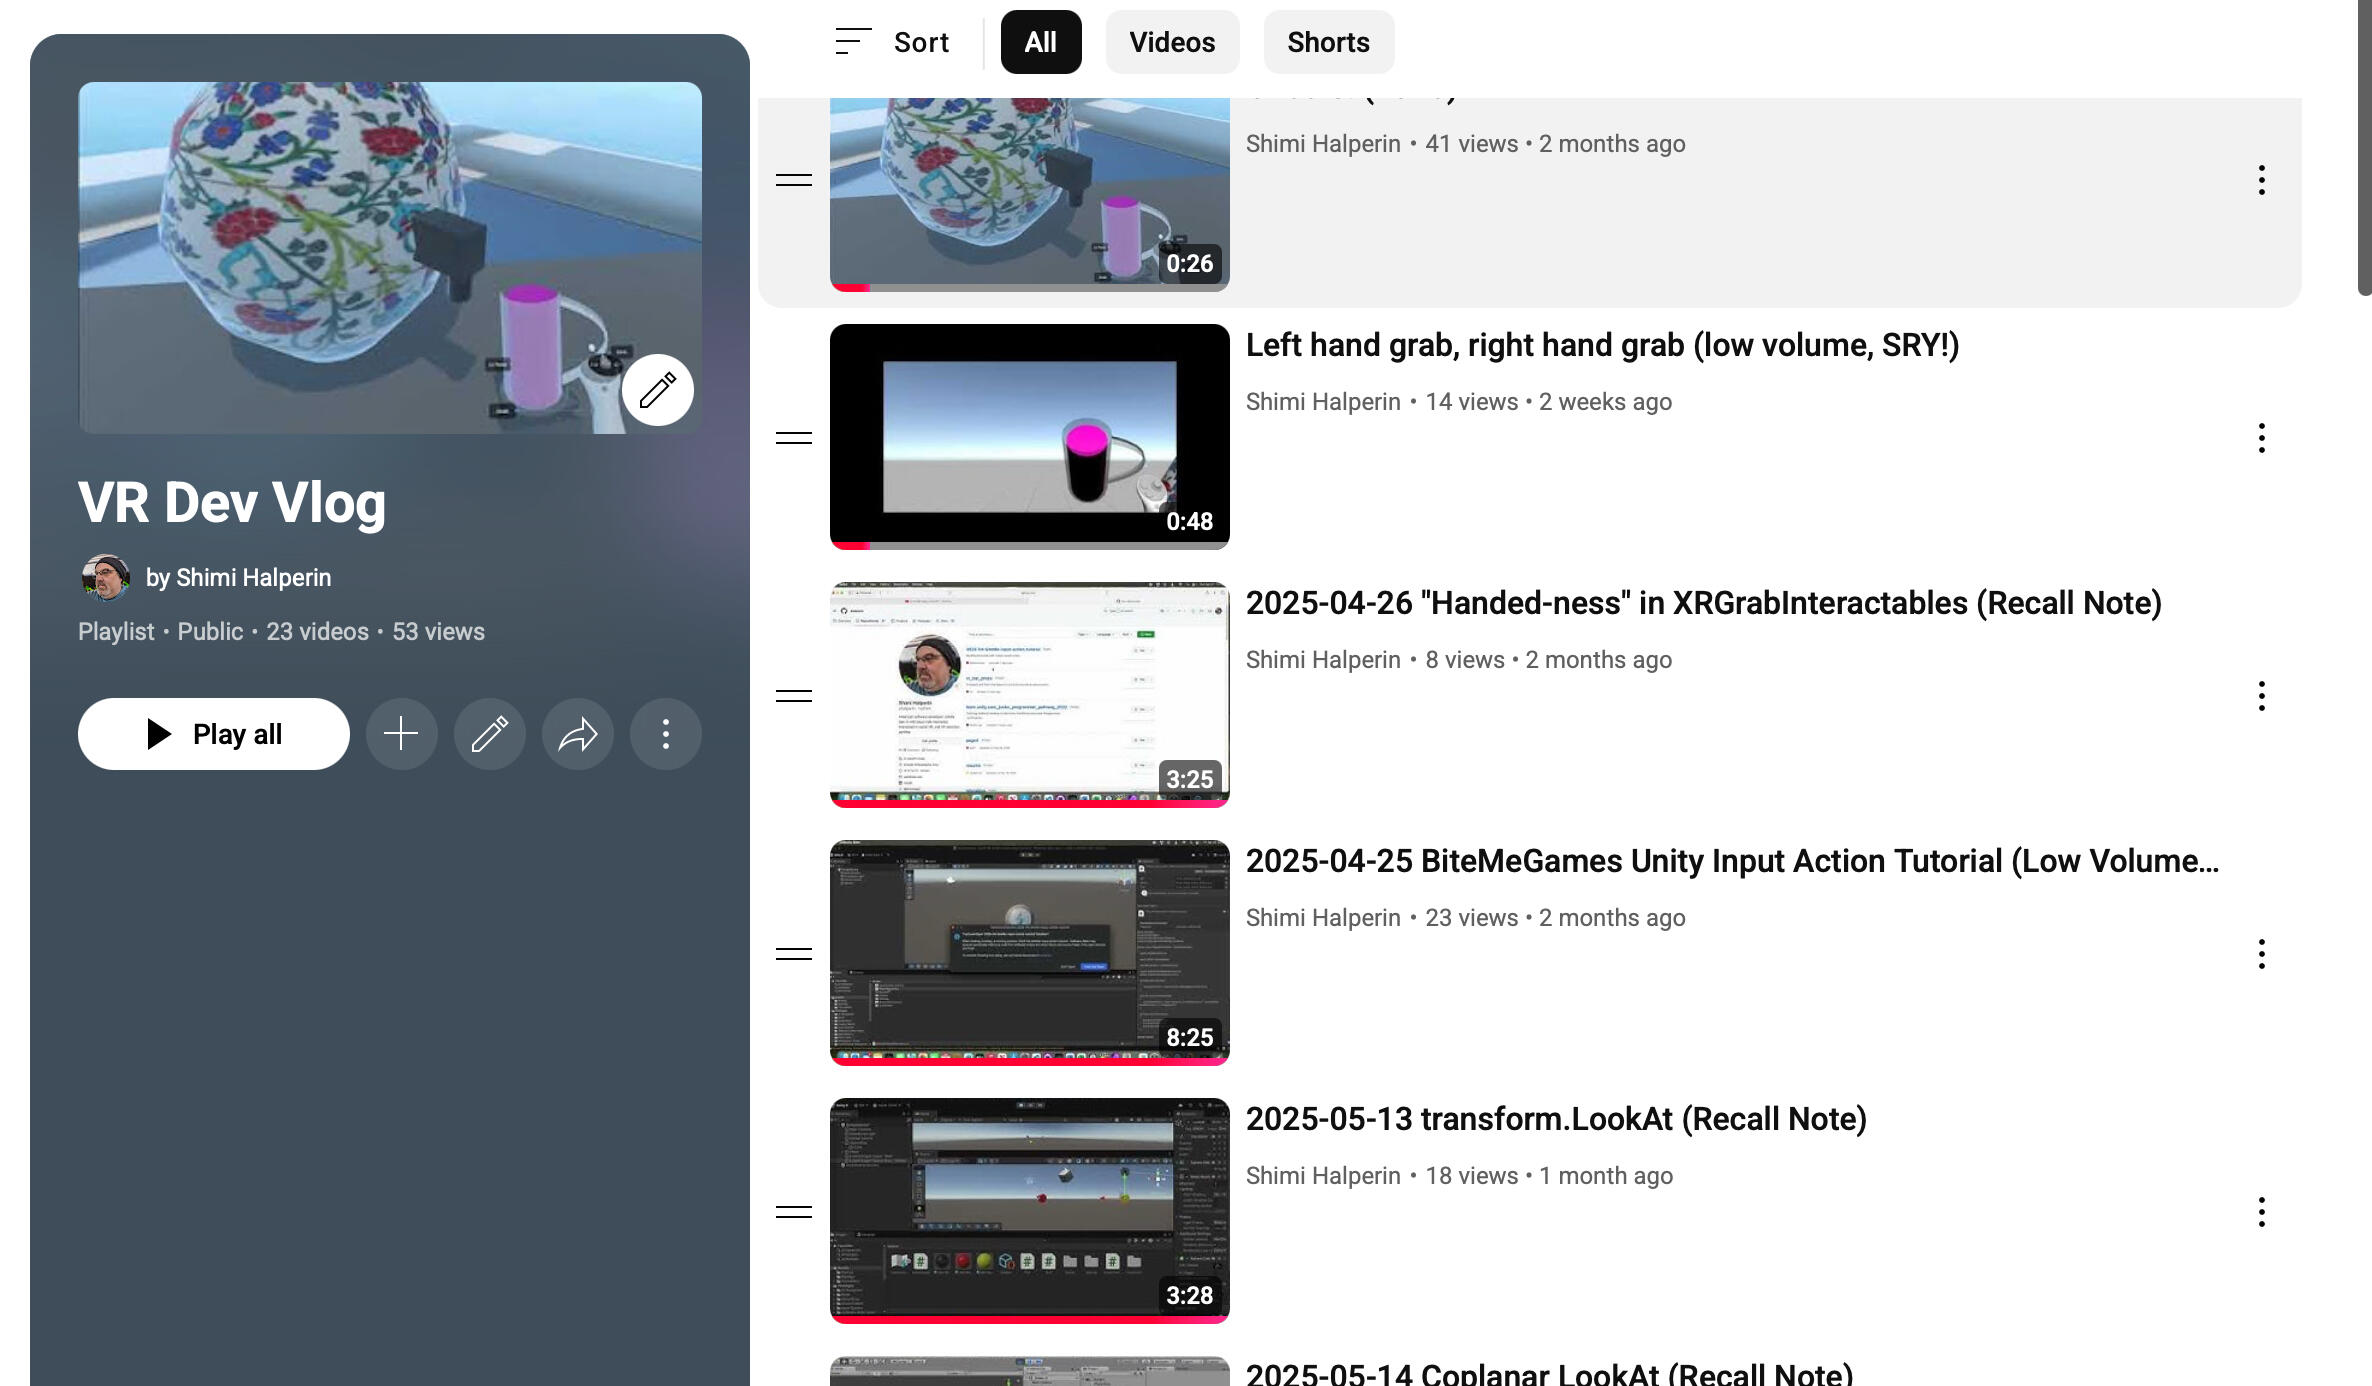Select the All filter chip

pos(1040,42)
